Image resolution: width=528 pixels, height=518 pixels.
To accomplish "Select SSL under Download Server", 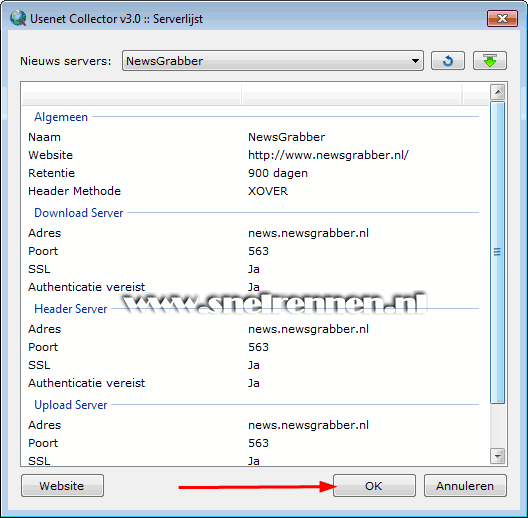I will coord(39,269).
